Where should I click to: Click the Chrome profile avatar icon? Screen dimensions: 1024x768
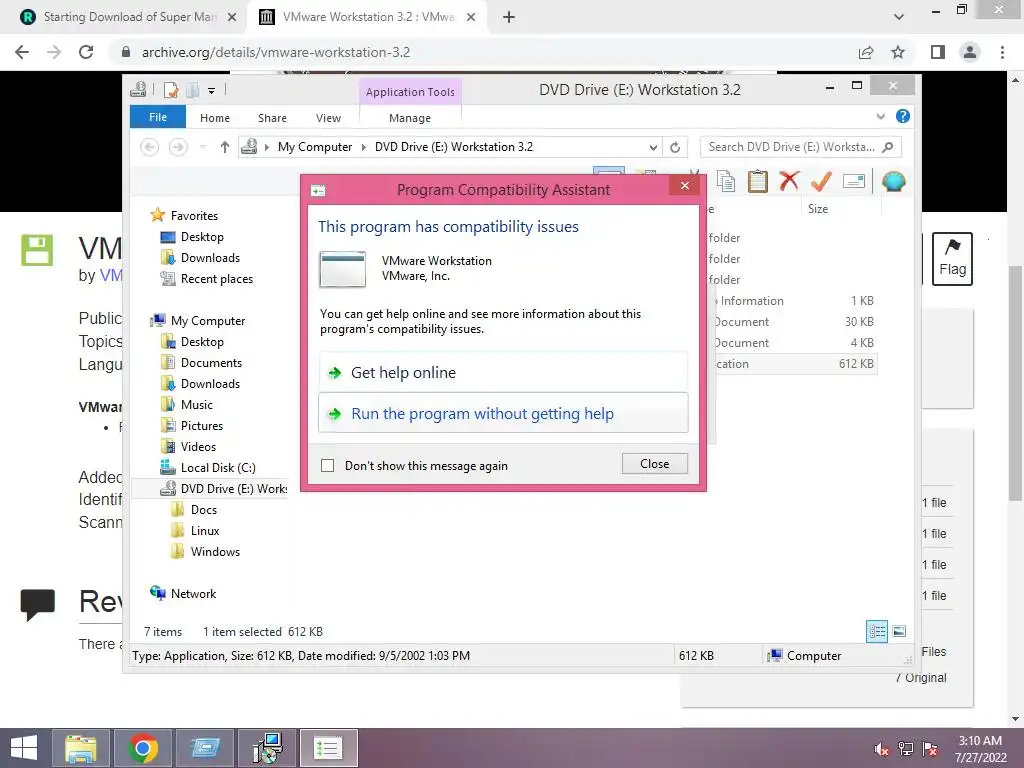(970, 52)
